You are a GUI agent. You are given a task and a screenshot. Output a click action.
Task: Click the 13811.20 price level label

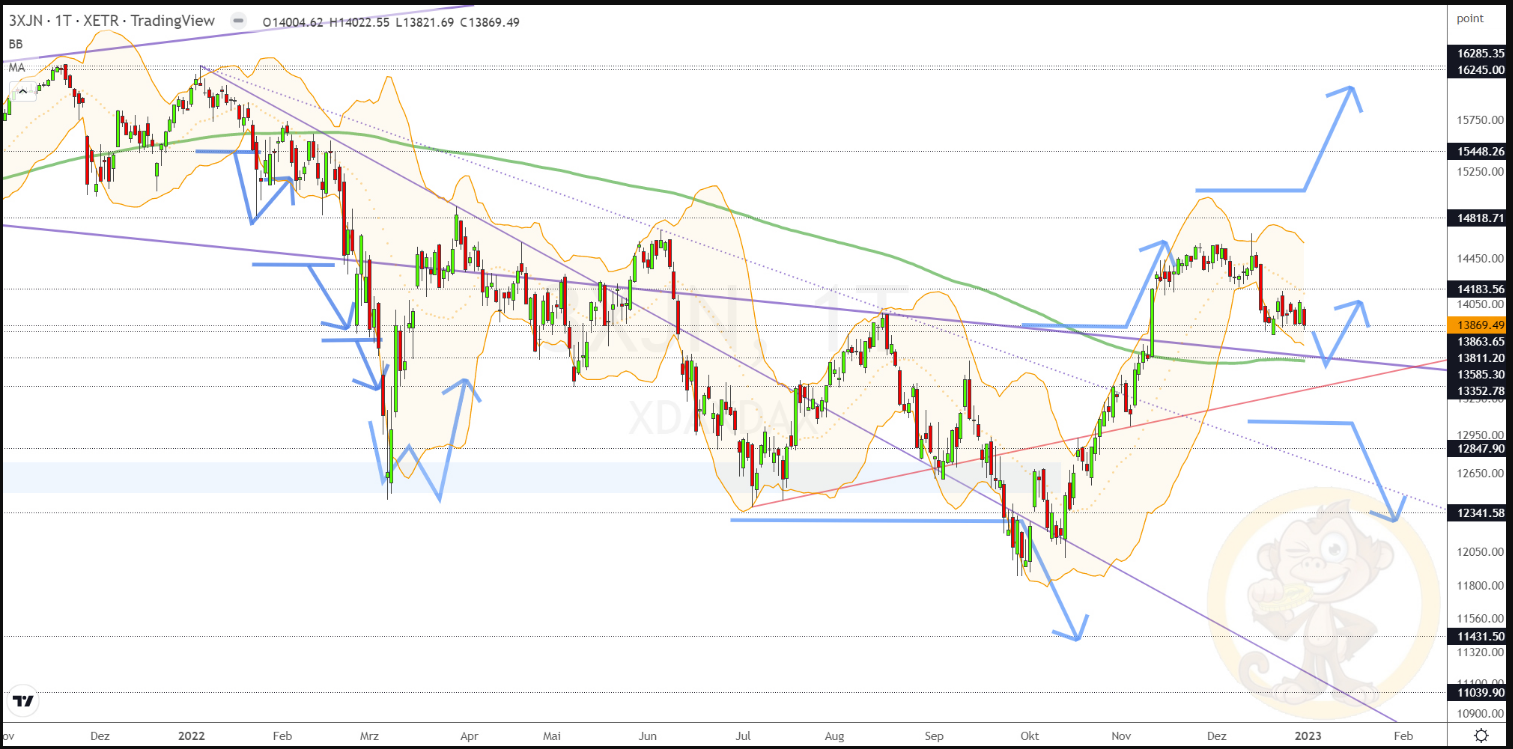(1477, 358)
